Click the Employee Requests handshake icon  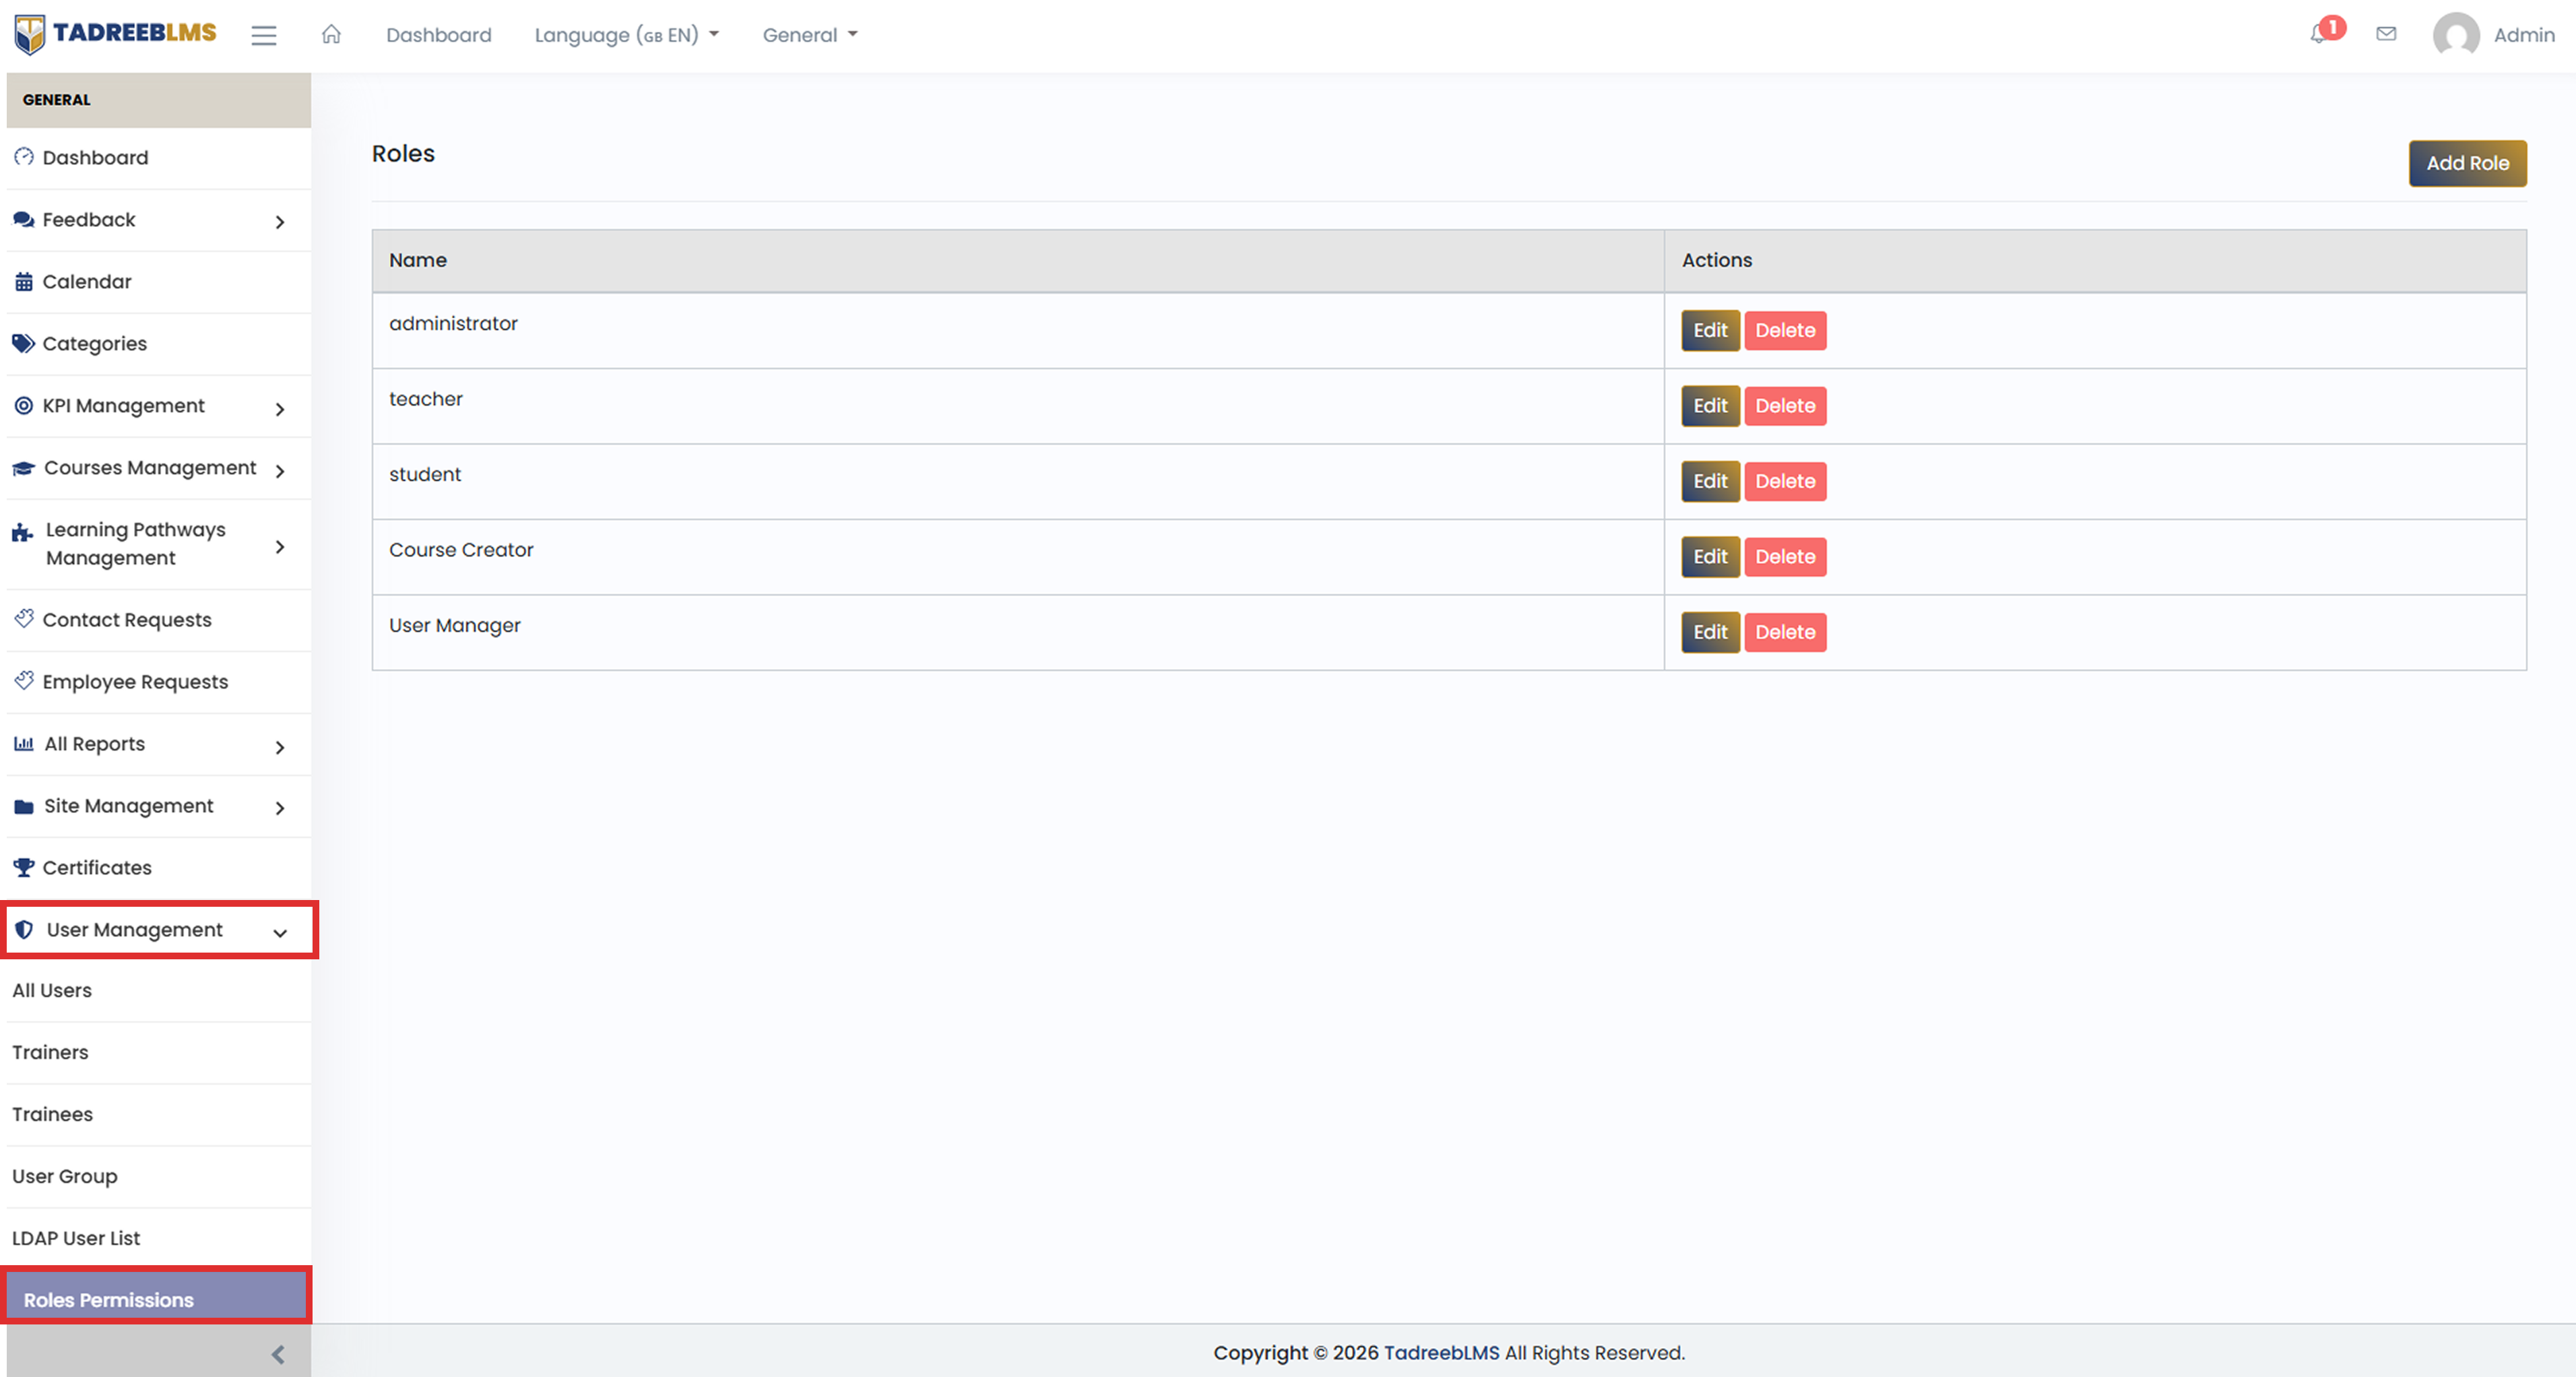click(x=24, y=681)
